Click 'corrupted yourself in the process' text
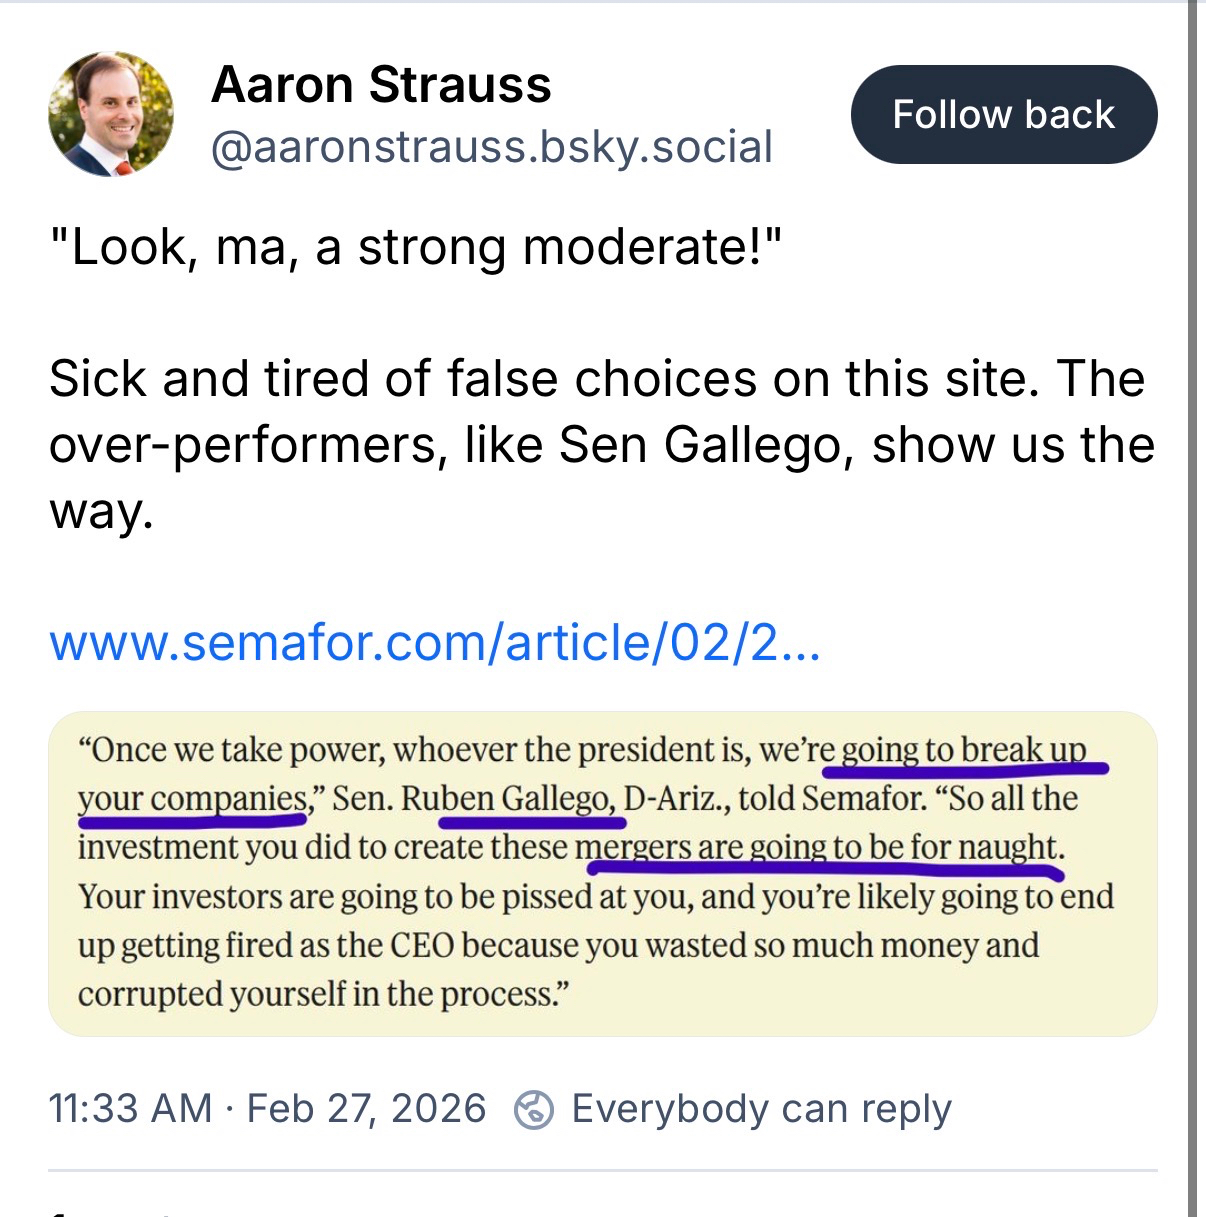The image size is (1206, 1217). (322, 994)
